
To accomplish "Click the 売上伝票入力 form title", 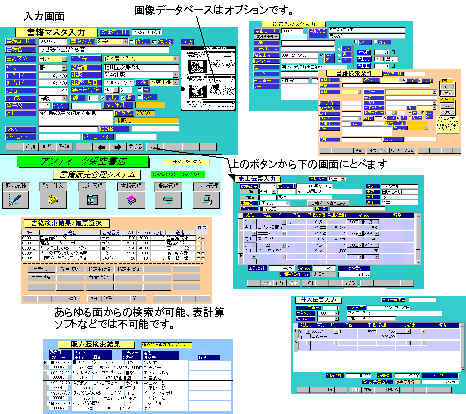I will pyautogui.click(x=256, y=179).
